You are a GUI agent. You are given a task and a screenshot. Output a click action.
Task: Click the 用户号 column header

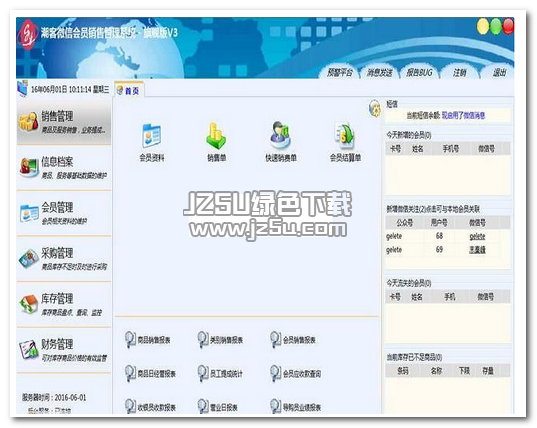439,223
